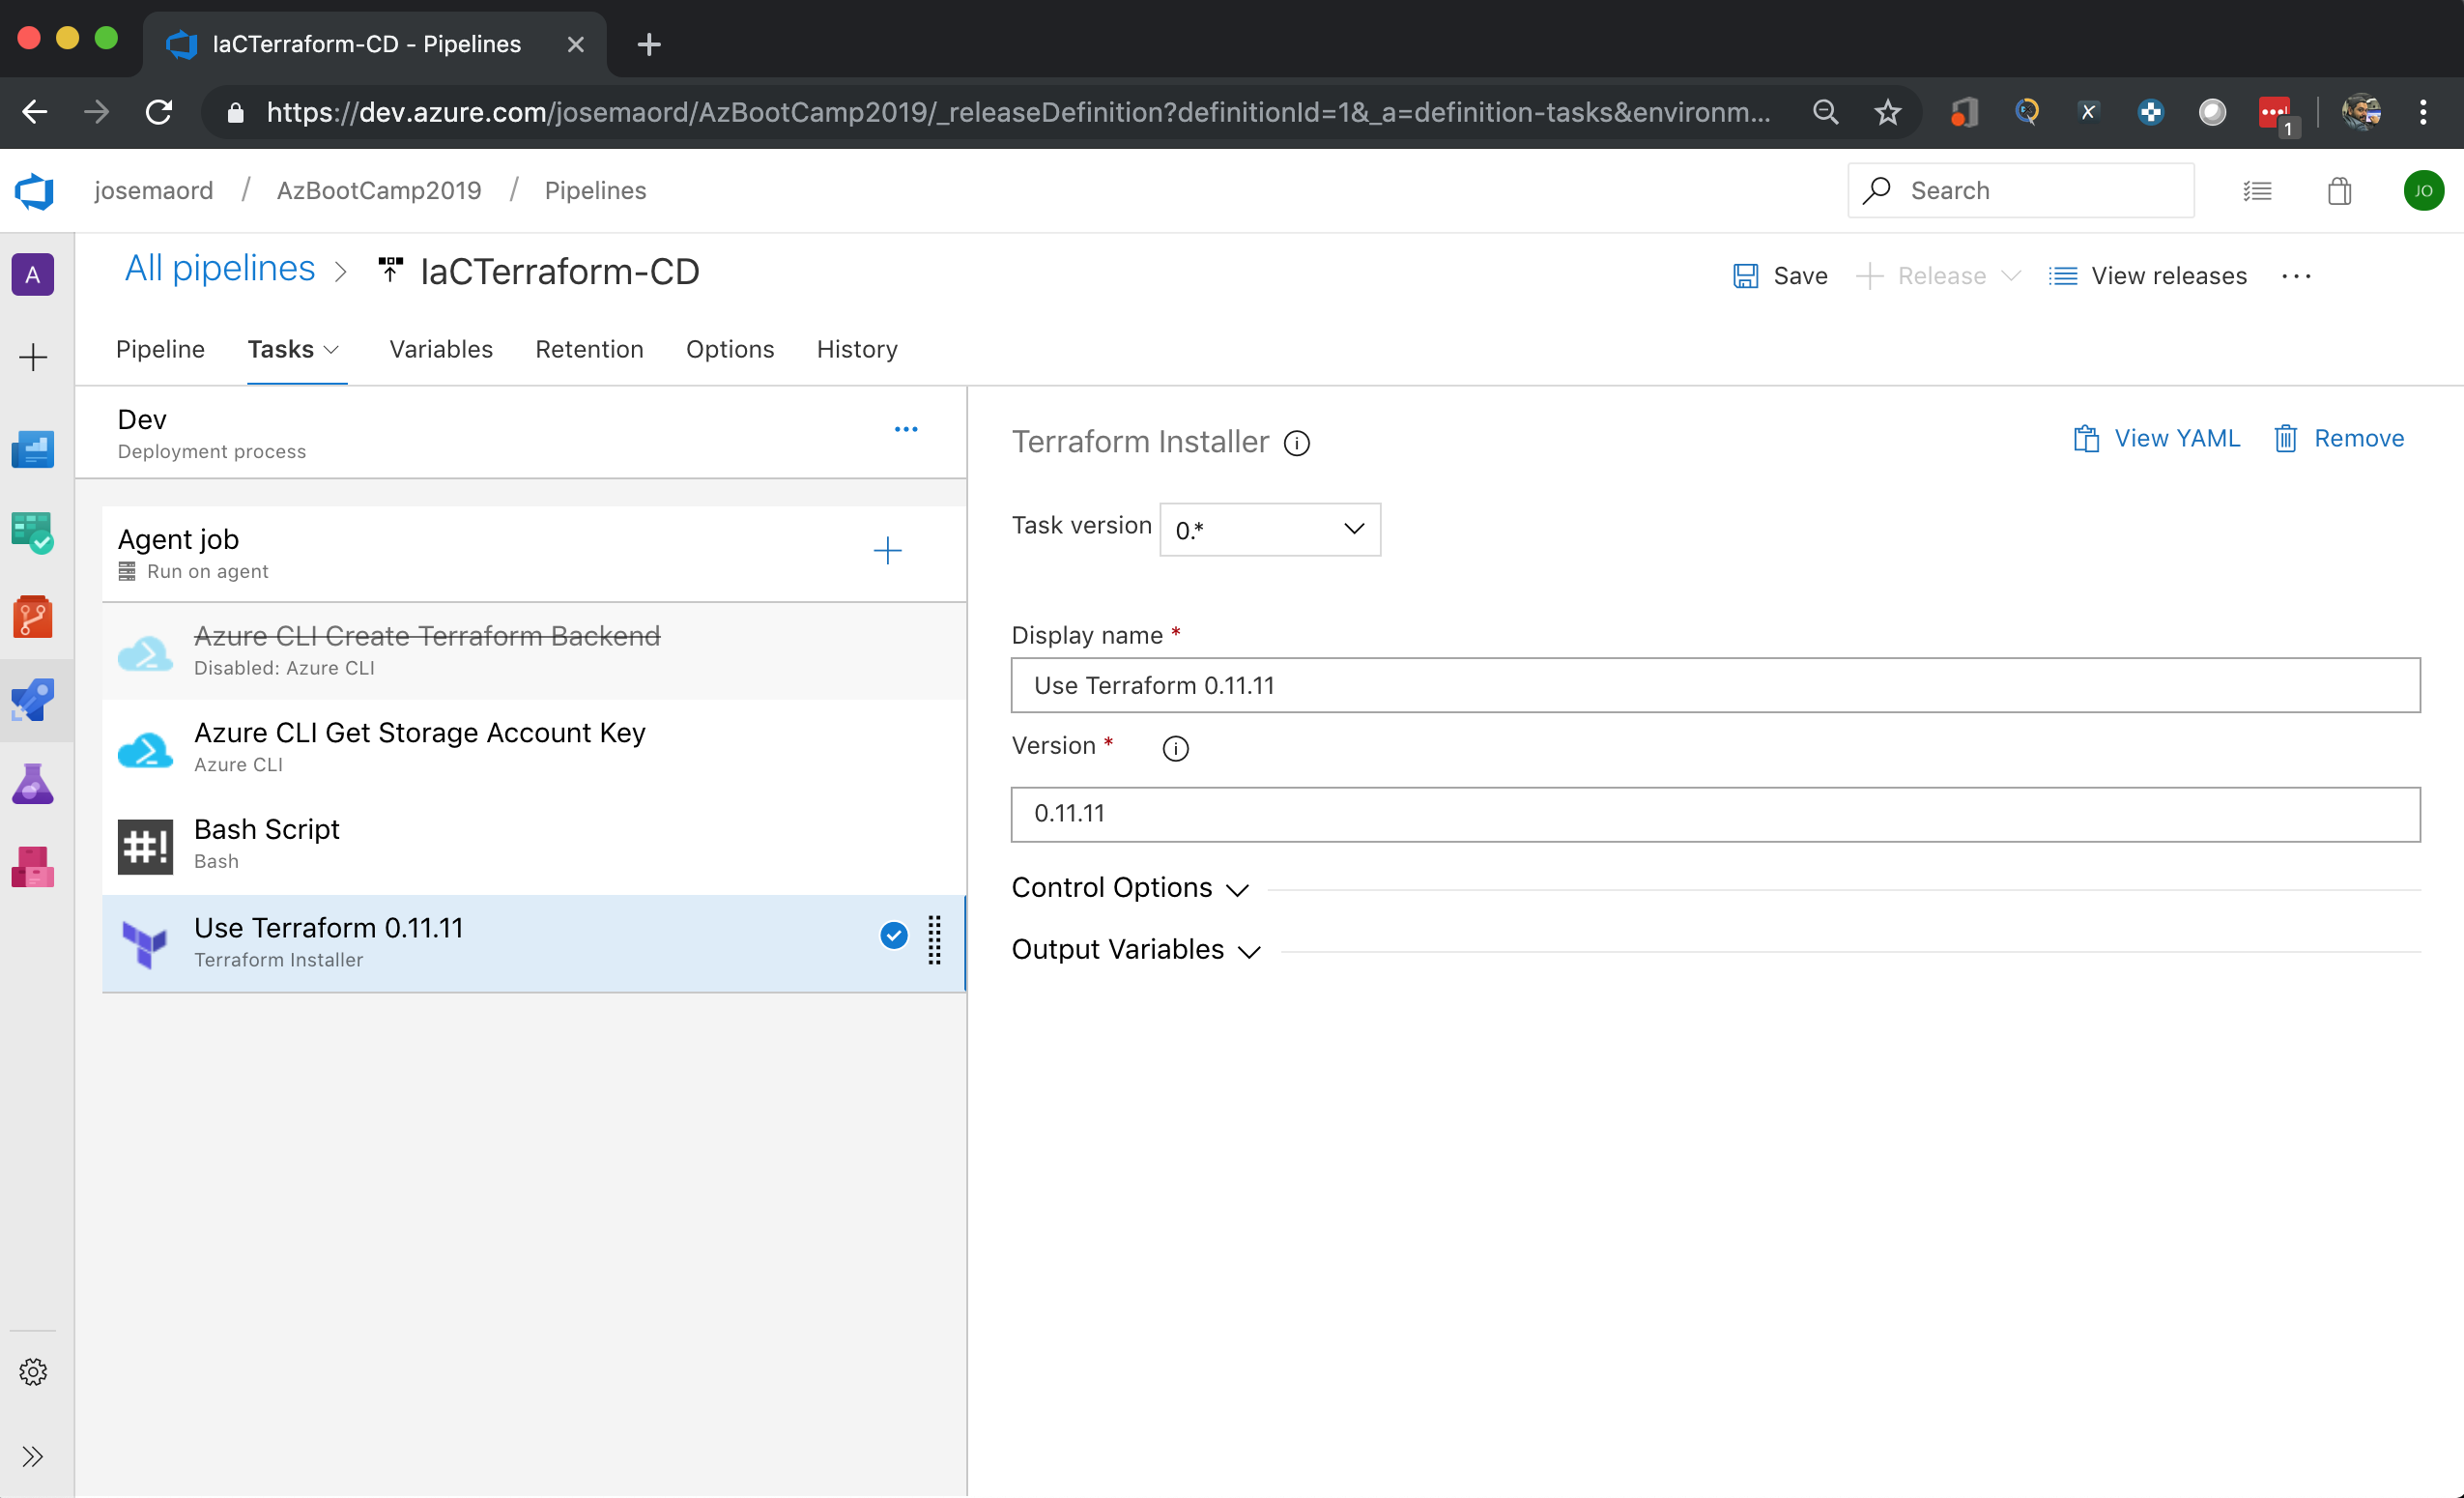The image size is (2464, 1498).
Task: Click checkmark on Use Terraform task
Action: click(x=893, y=936)
